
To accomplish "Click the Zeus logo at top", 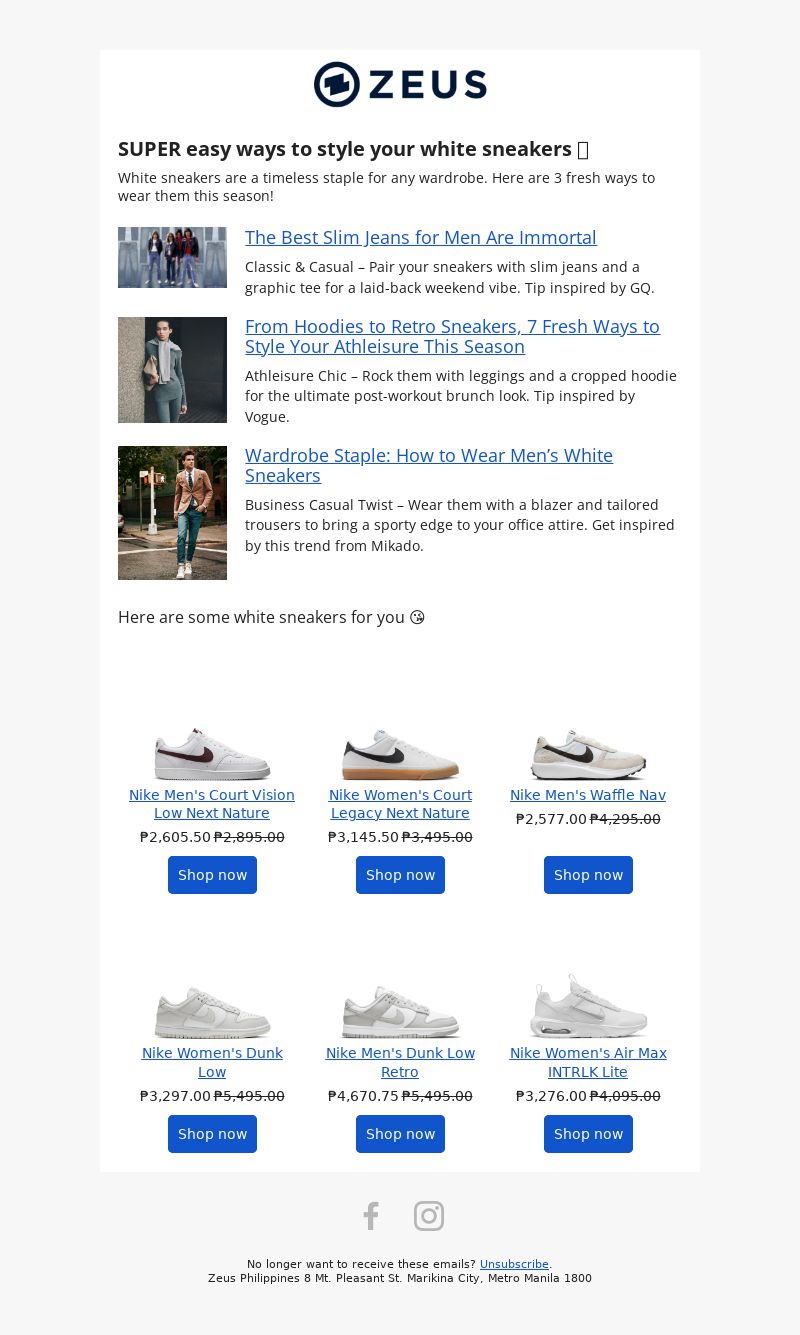I will [x=400, y=84].
